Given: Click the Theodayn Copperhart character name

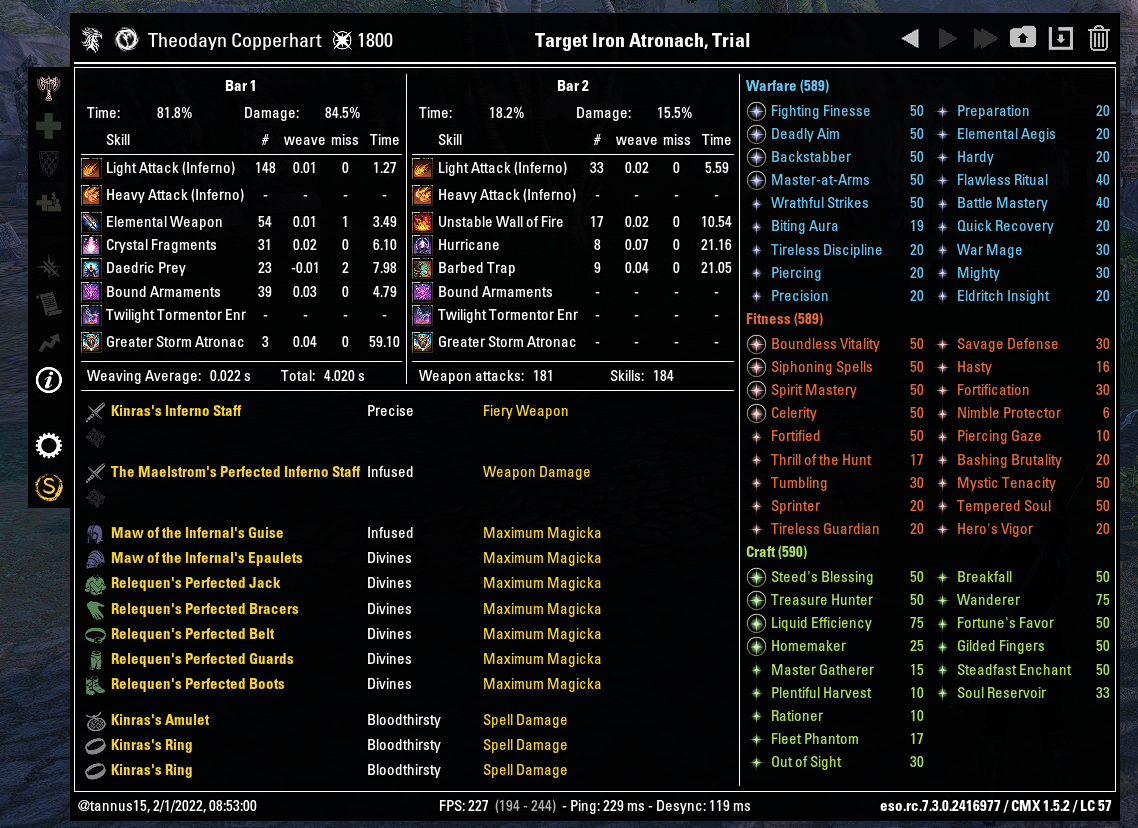Looking at the screenshot, I should (x=234, y=41).
